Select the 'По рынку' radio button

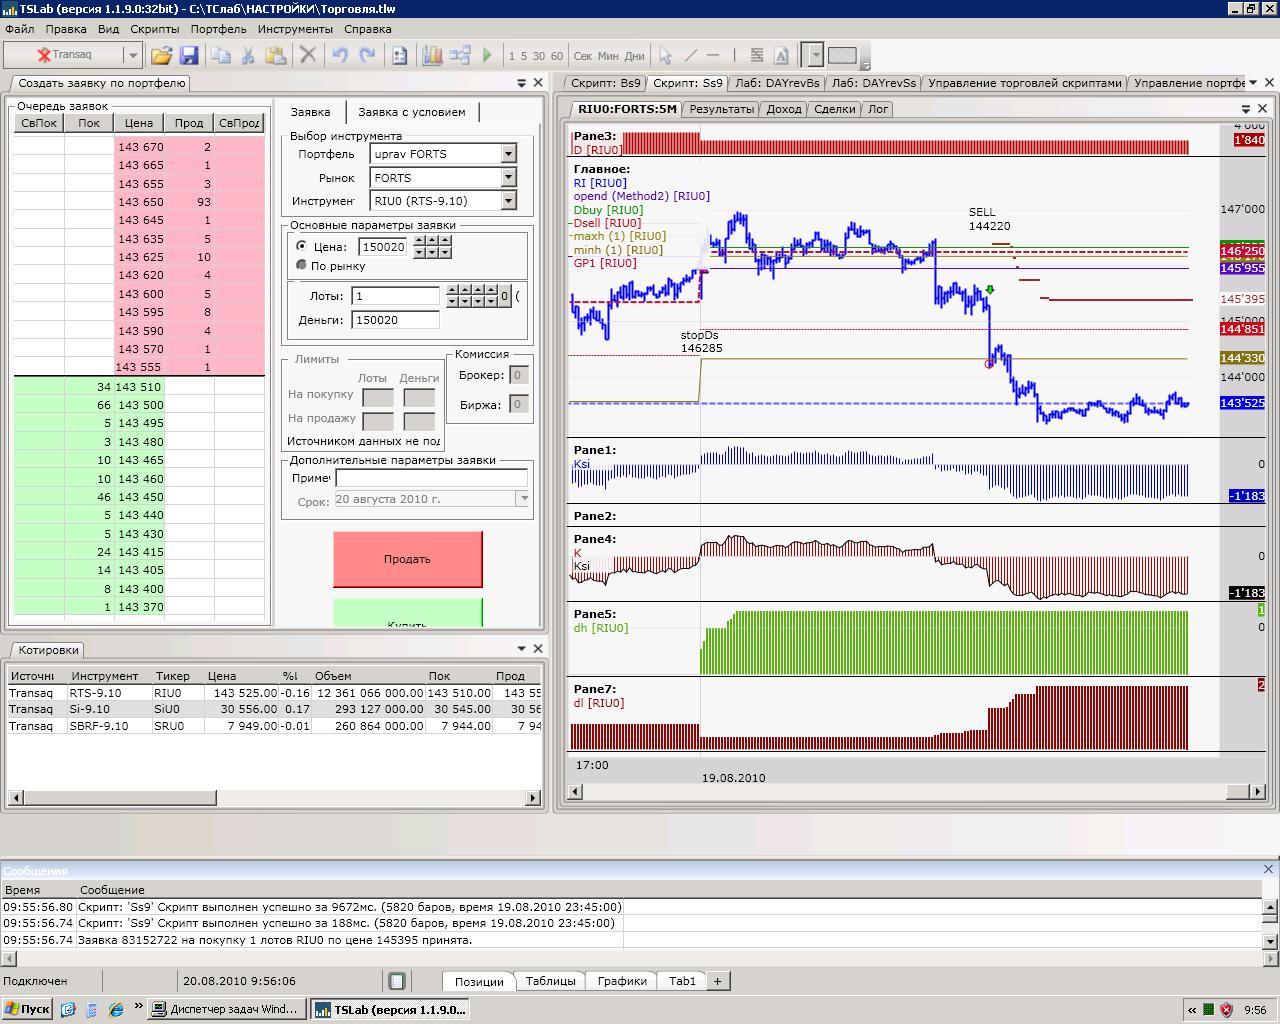click(302, 265)
